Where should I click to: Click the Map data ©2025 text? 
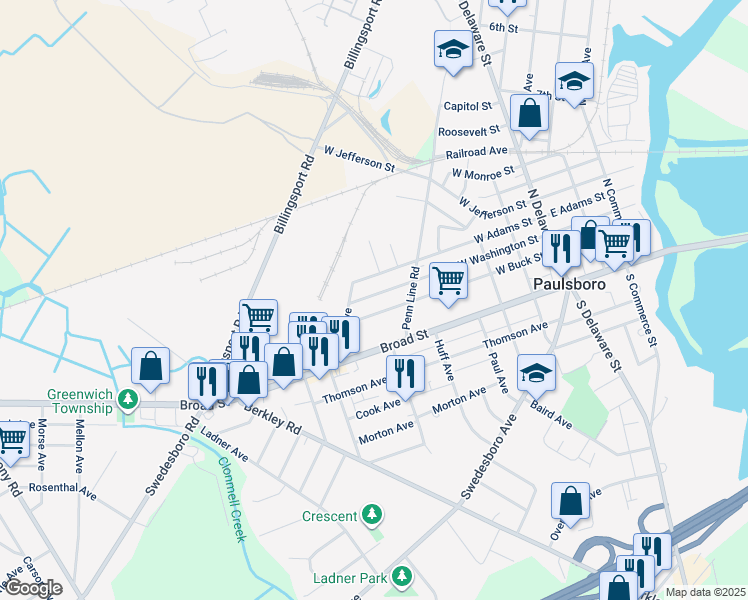pos(706,593)
